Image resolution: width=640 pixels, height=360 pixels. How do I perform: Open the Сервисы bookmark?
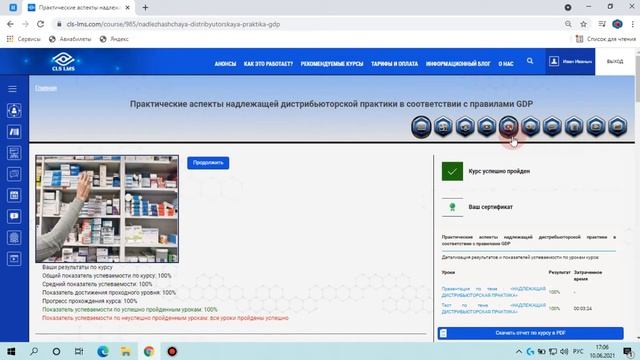pos(23,39)
